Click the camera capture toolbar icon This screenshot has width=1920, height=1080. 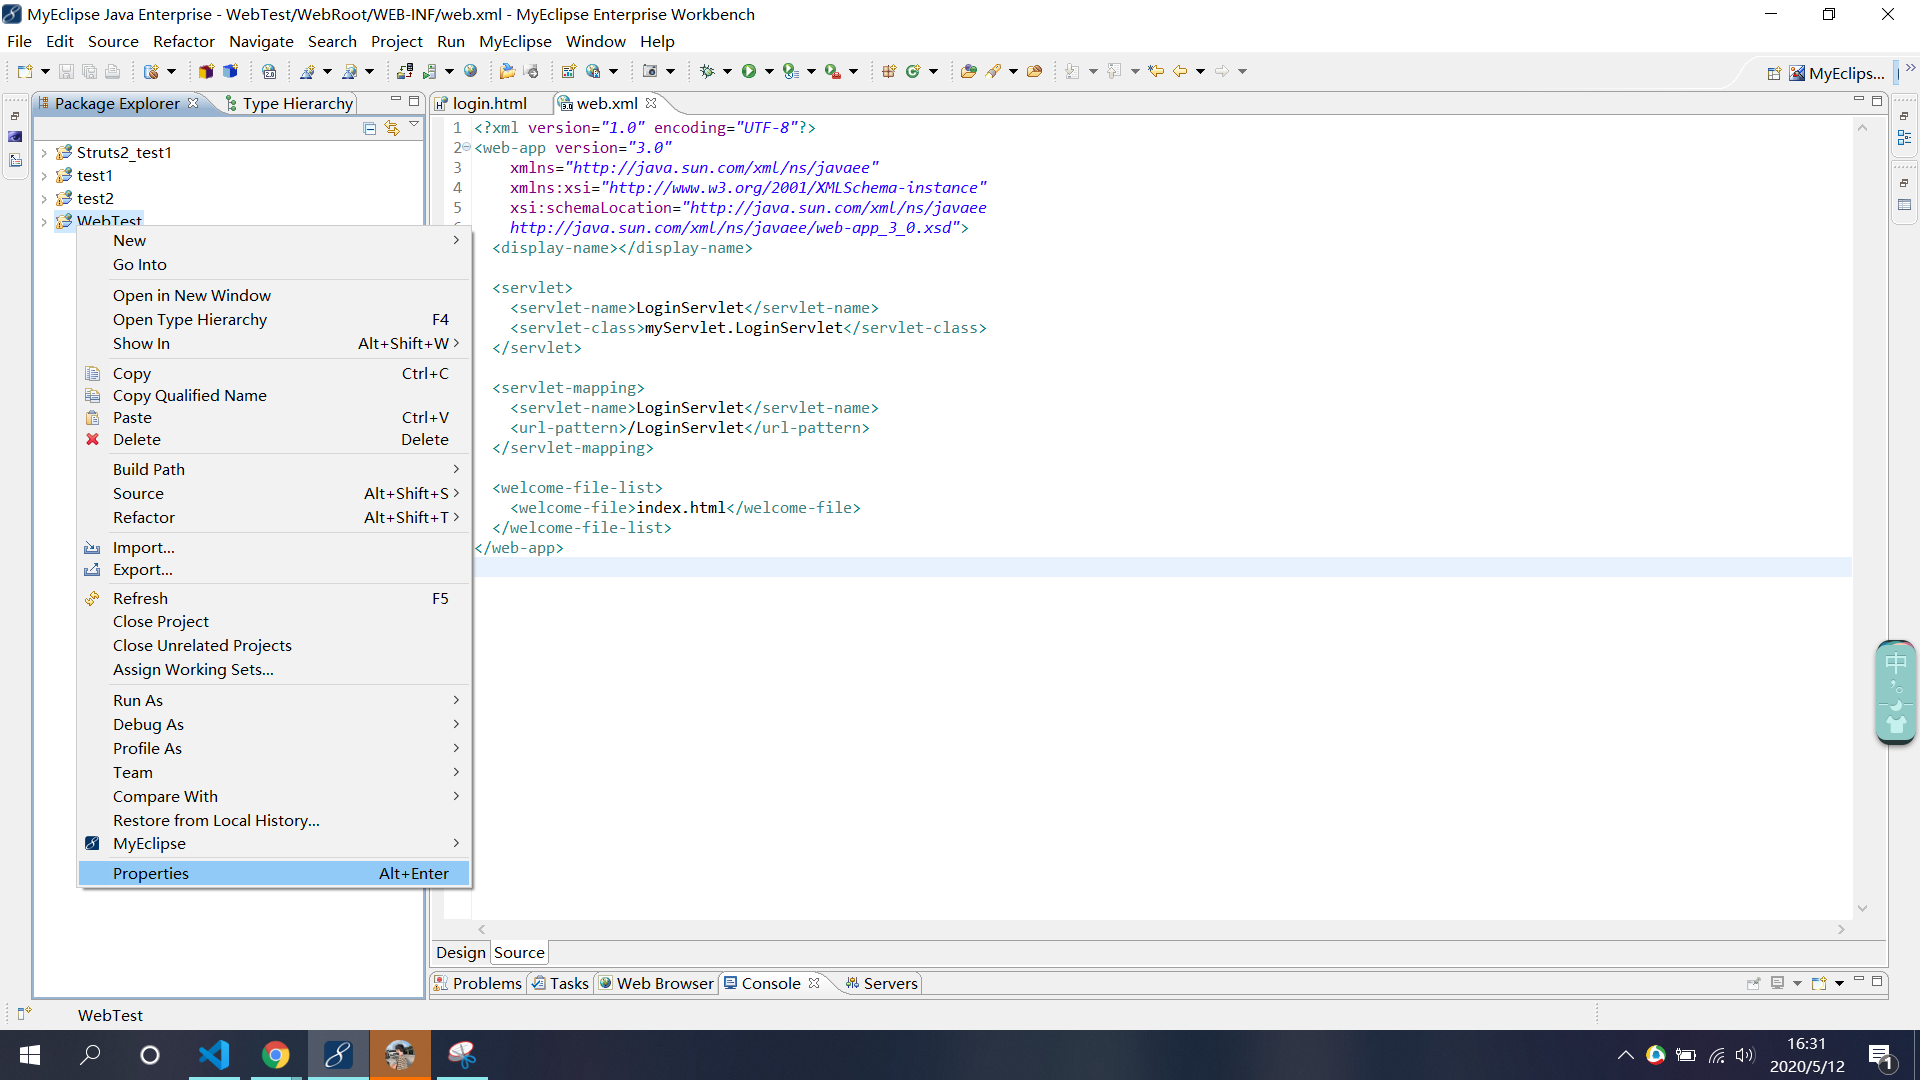click(650, 71)
